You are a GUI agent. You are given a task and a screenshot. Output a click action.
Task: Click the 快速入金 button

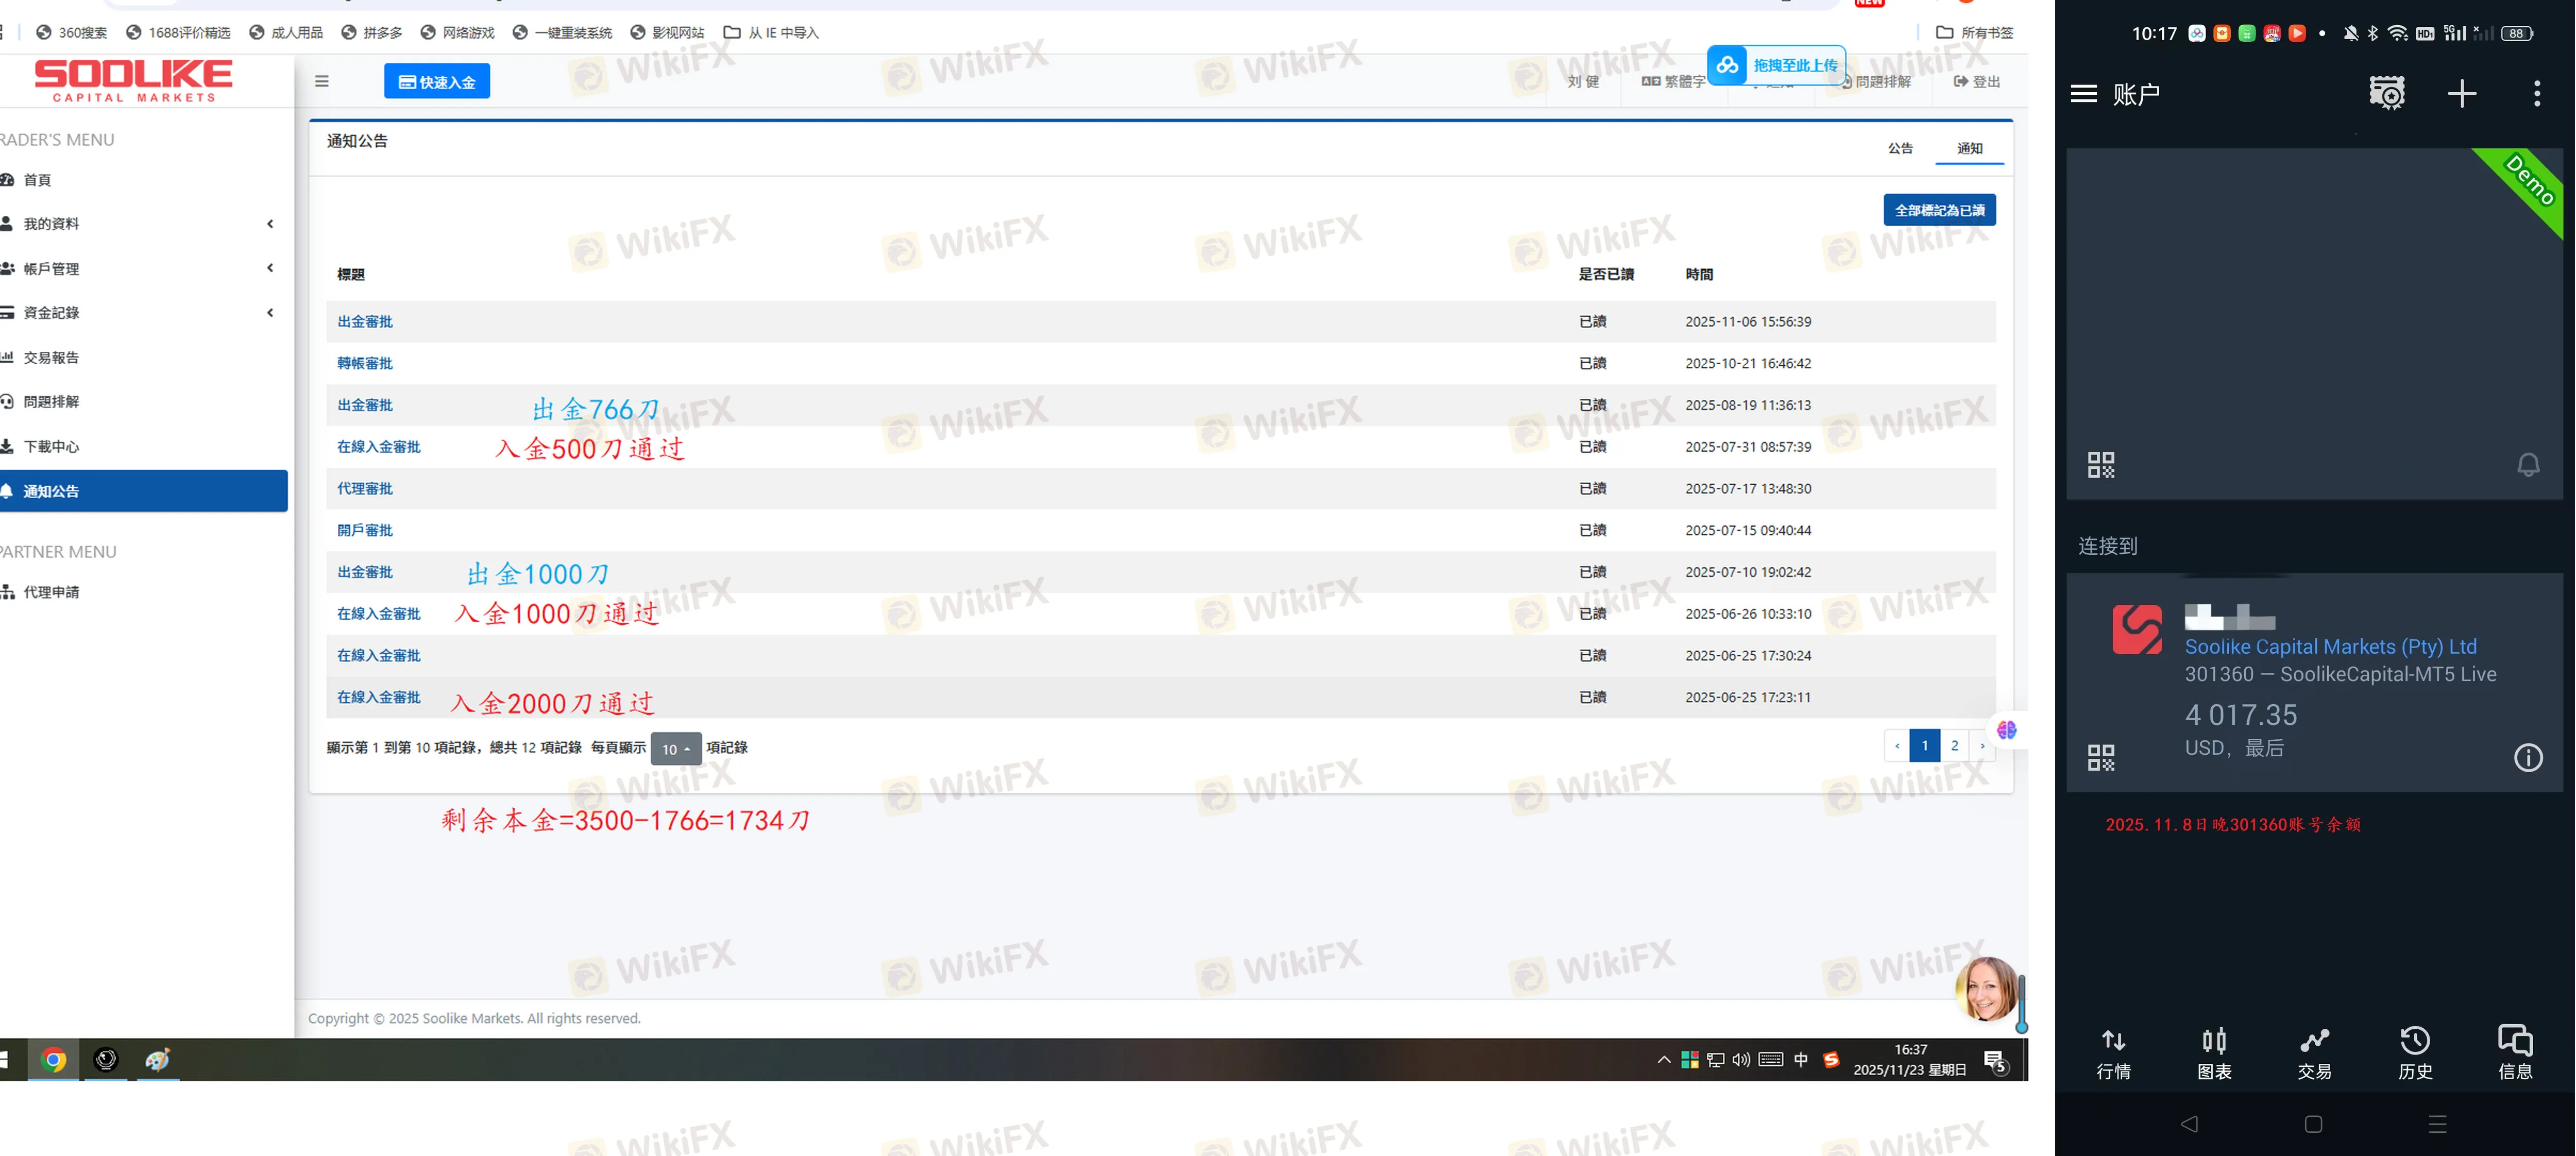(437, 82)
